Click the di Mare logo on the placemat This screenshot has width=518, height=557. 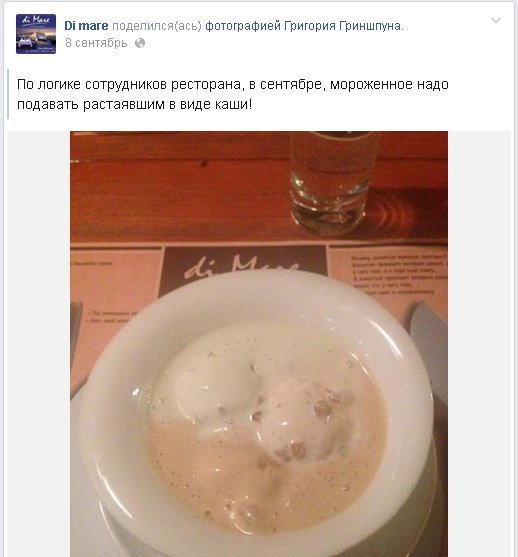tap(242, 268)
